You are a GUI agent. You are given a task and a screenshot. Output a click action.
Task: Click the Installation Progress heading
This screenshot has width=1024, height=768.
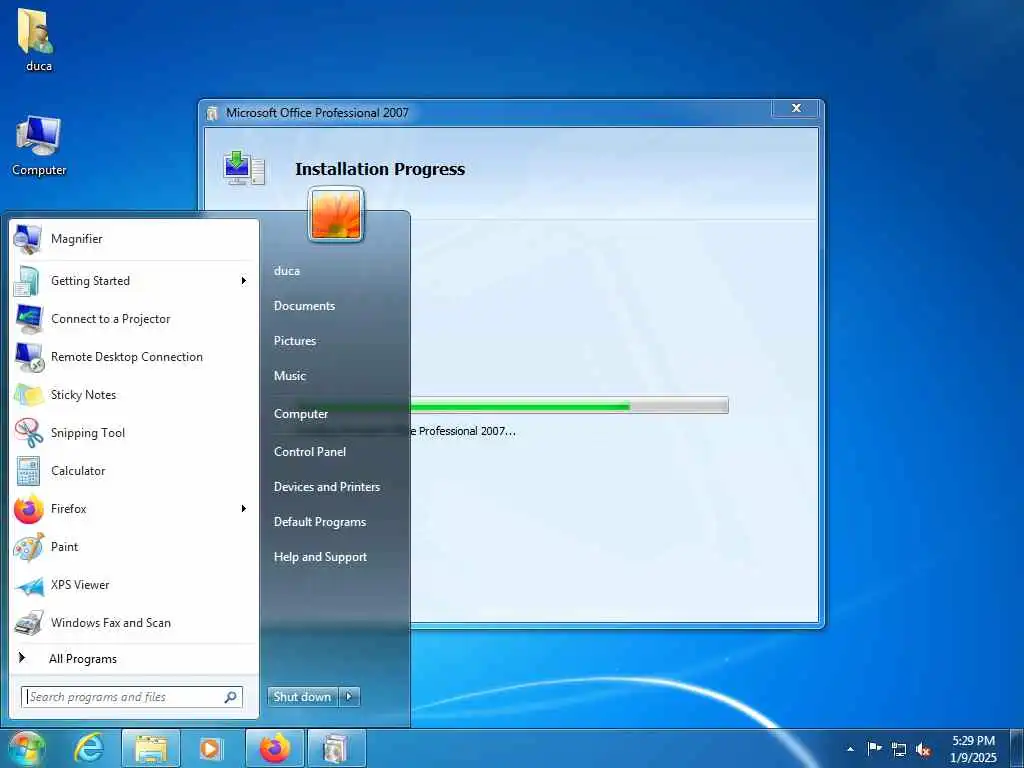tap(380, 169)
